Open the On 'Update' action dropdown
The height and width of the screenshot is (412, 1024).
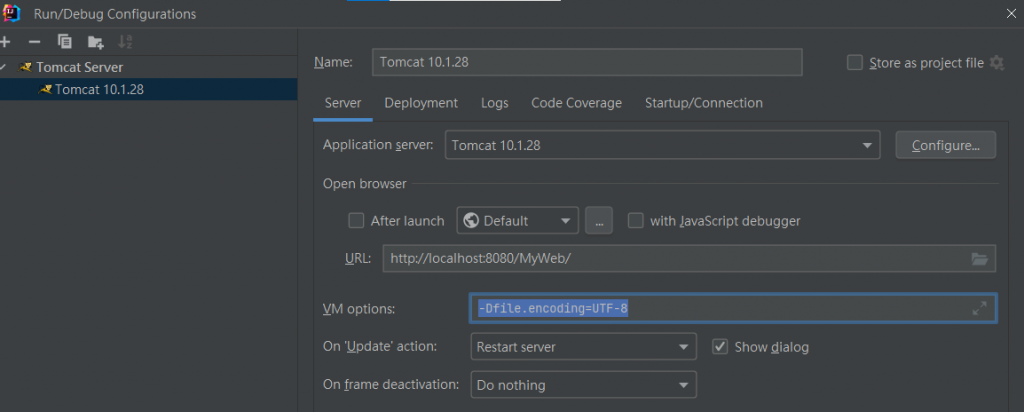[x=583, y=347]
